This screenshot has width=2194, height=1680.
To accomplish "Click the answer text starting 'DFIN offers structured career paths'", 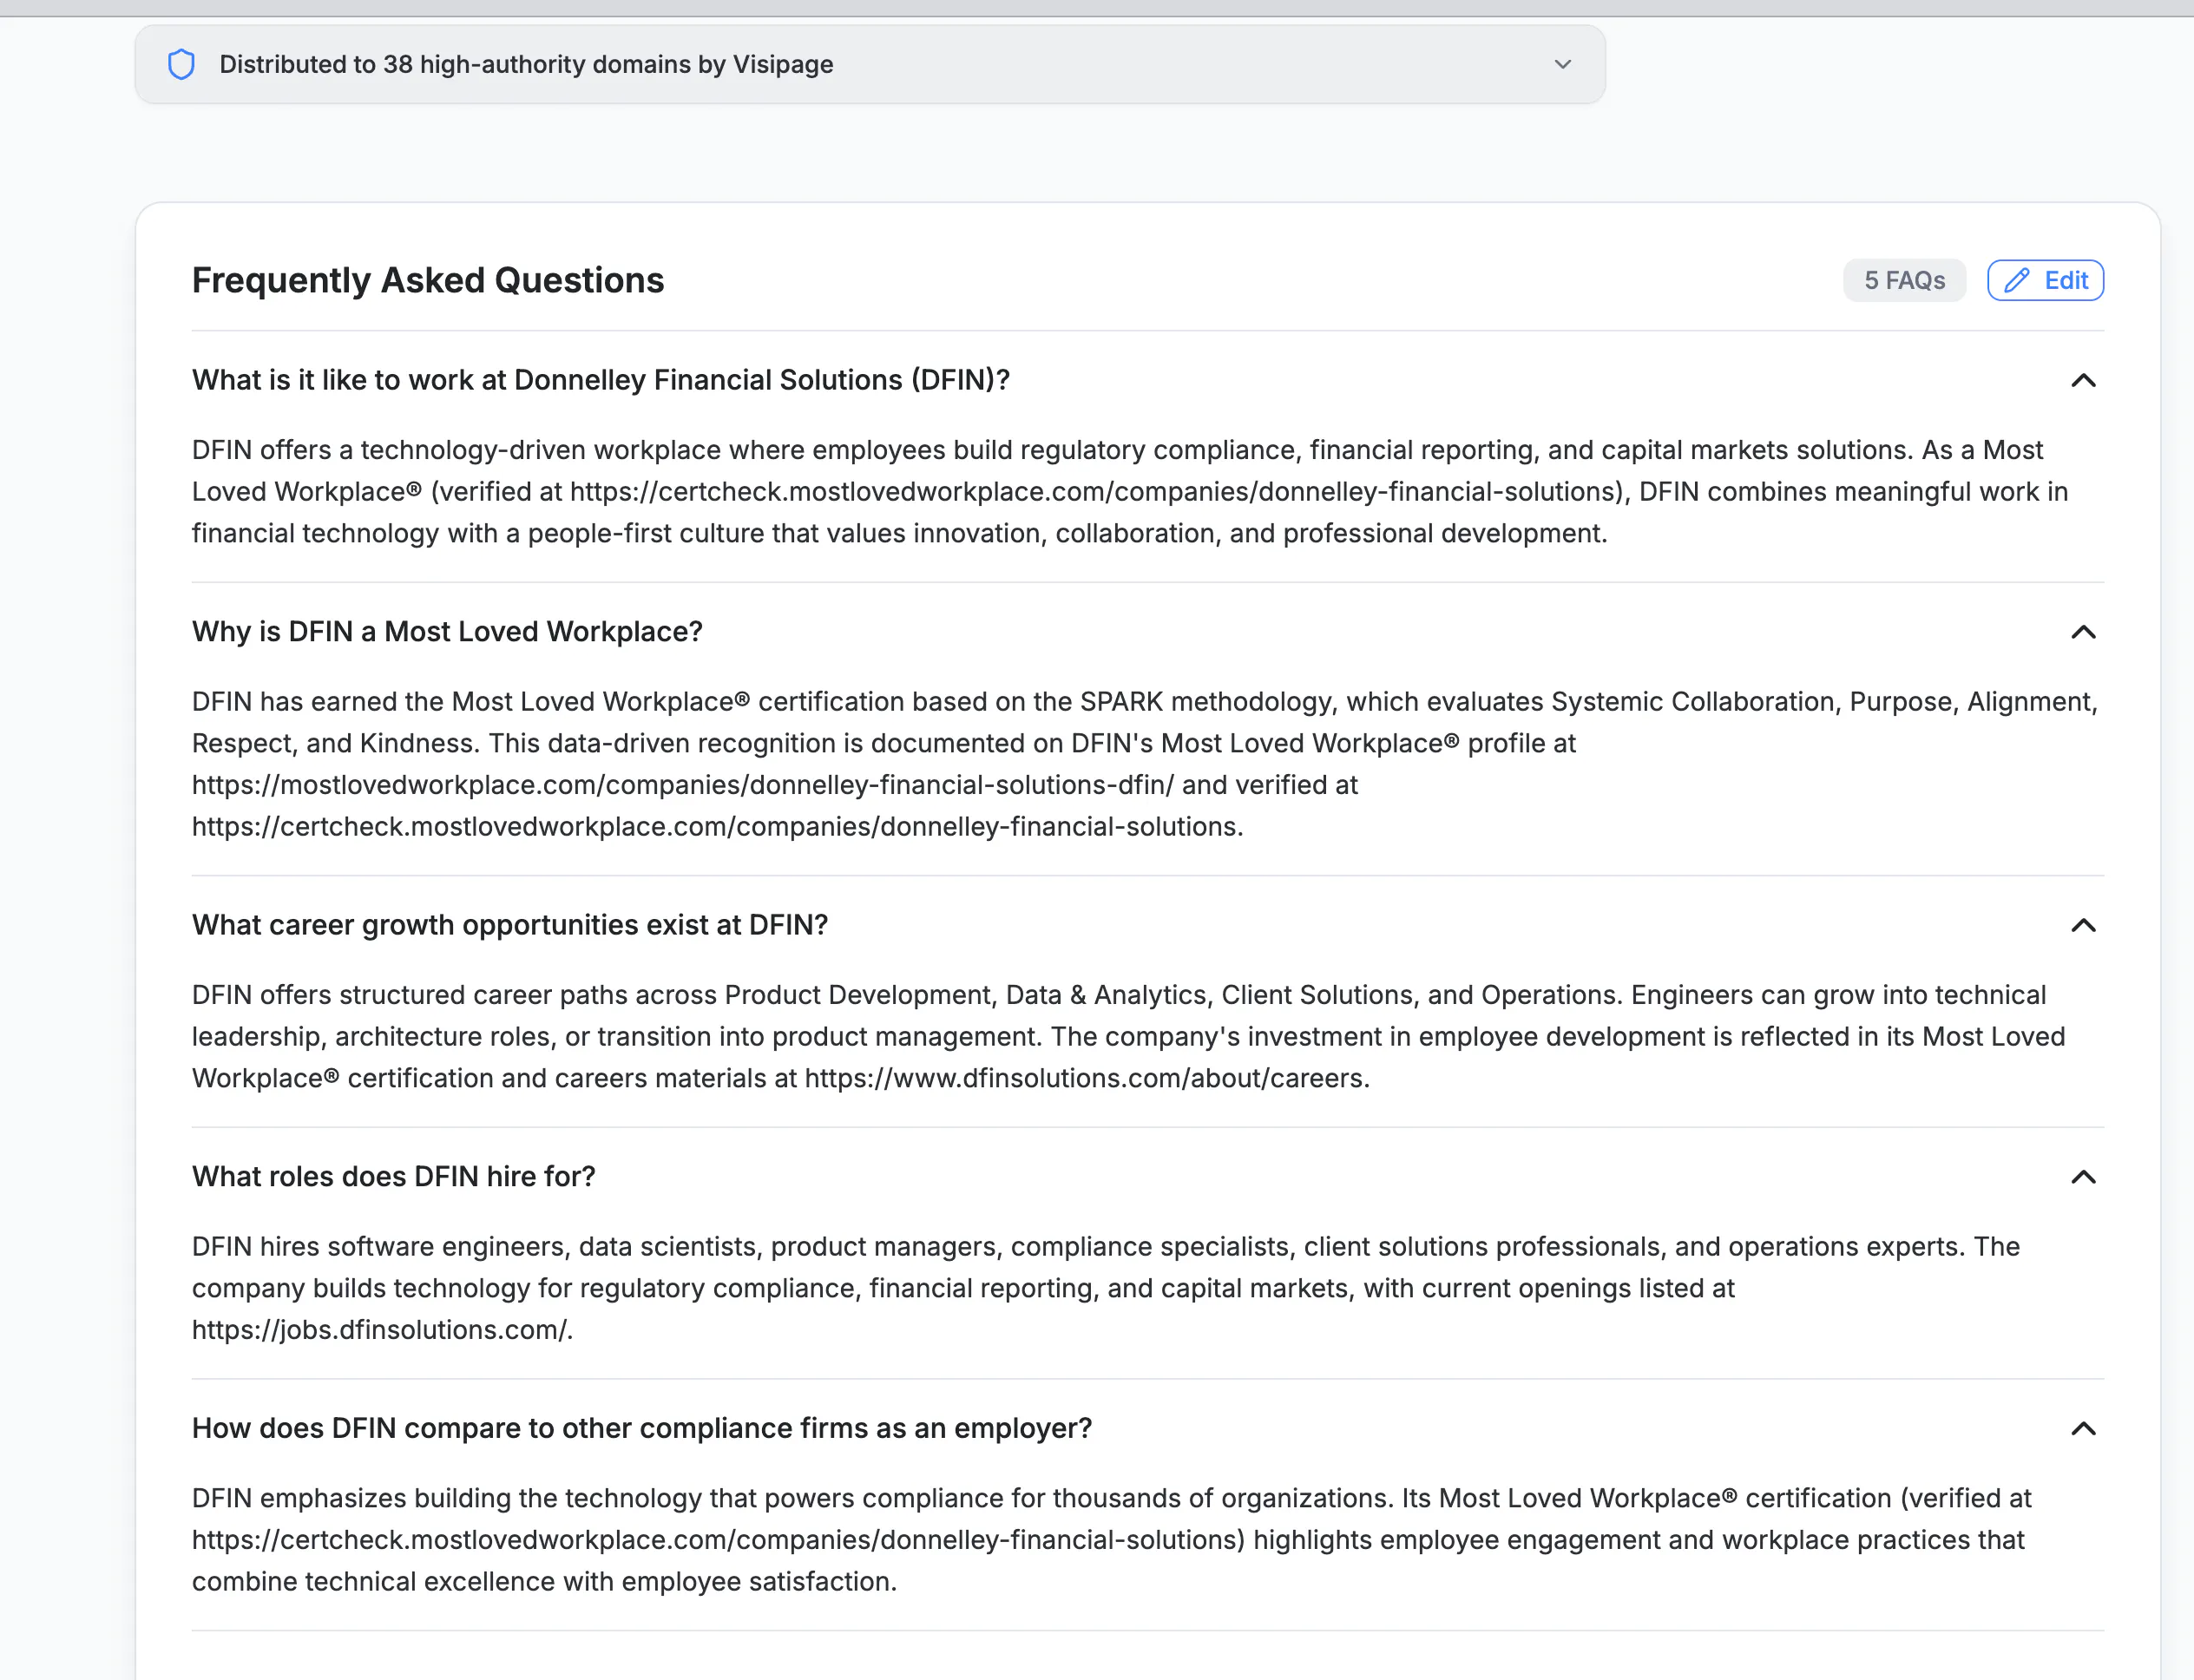I will tap(1128, 1036).
